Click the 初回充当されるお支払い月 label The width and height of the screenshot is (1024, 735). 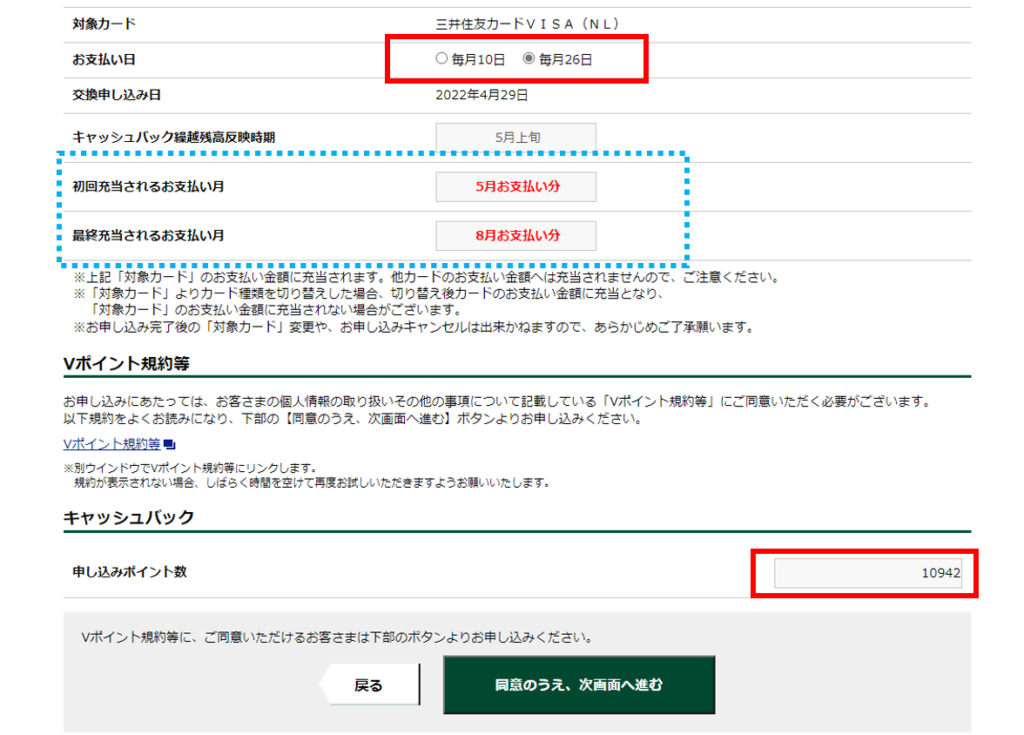pos(148,187)
